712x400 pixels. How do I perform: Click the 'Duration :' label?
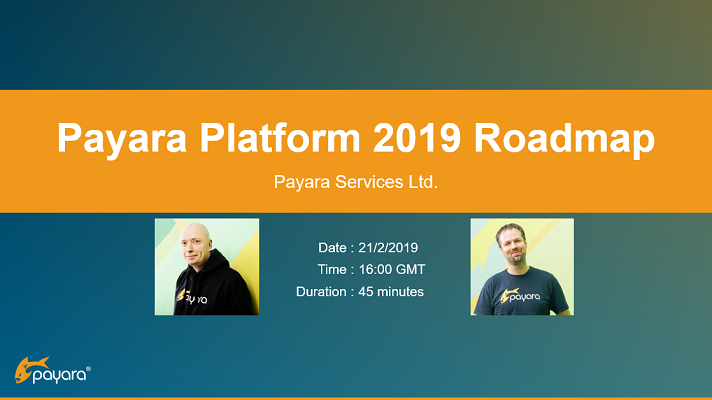(x=325, y=291)
